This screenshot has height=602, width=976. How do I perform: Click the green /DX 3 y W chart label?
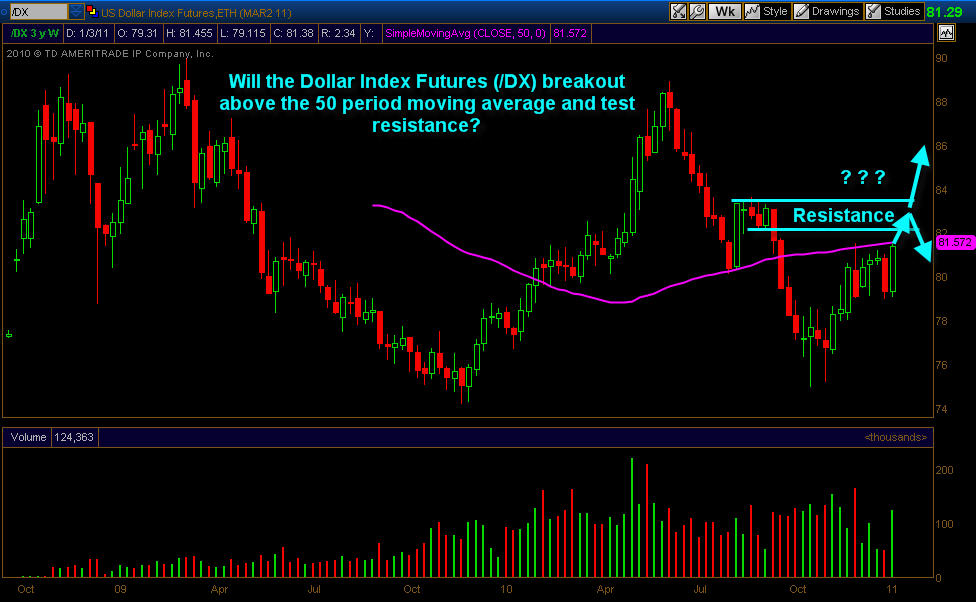pyautogui.click(x=34, y=32)
